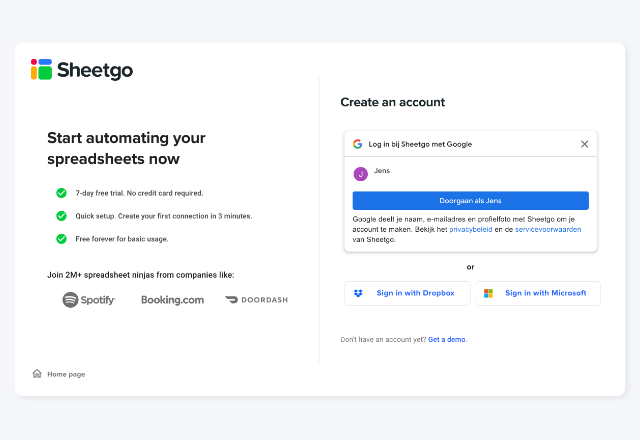Click green checkmark beside Quick setup
Screen dimensions: 640x440
61,216
